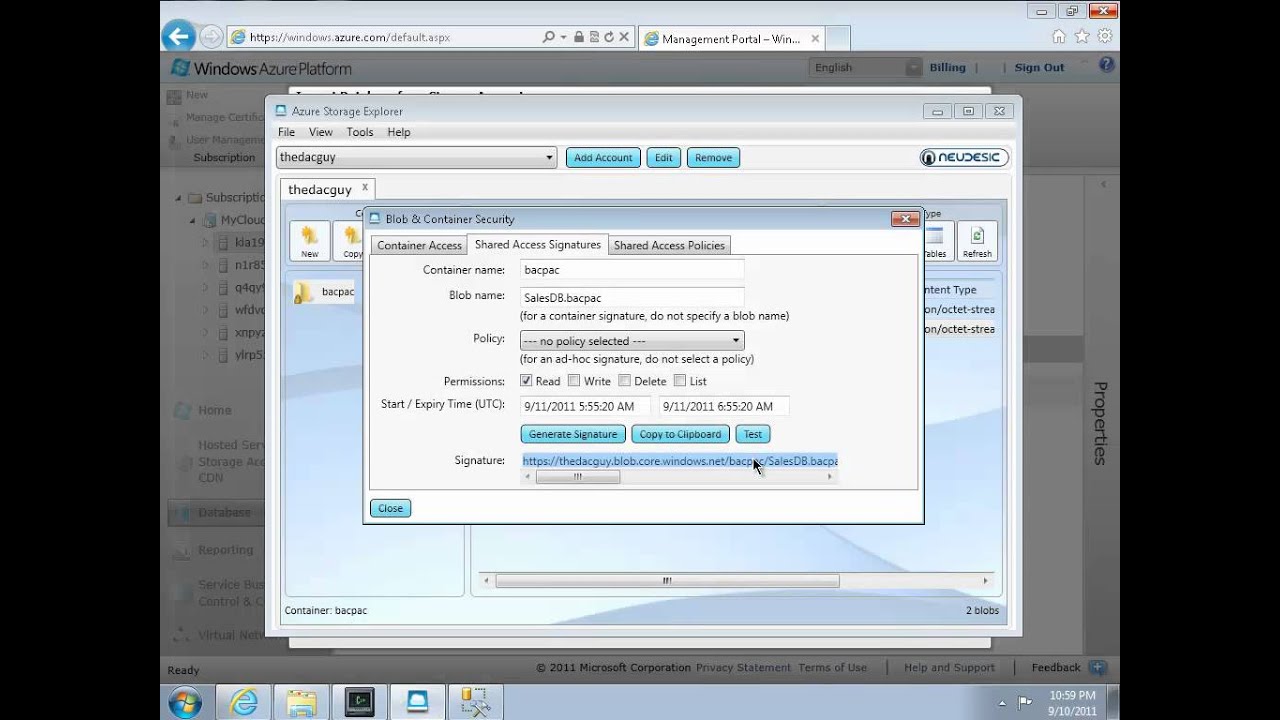
Task: Click the generated Signature URL field
Action: click(679, 461)
